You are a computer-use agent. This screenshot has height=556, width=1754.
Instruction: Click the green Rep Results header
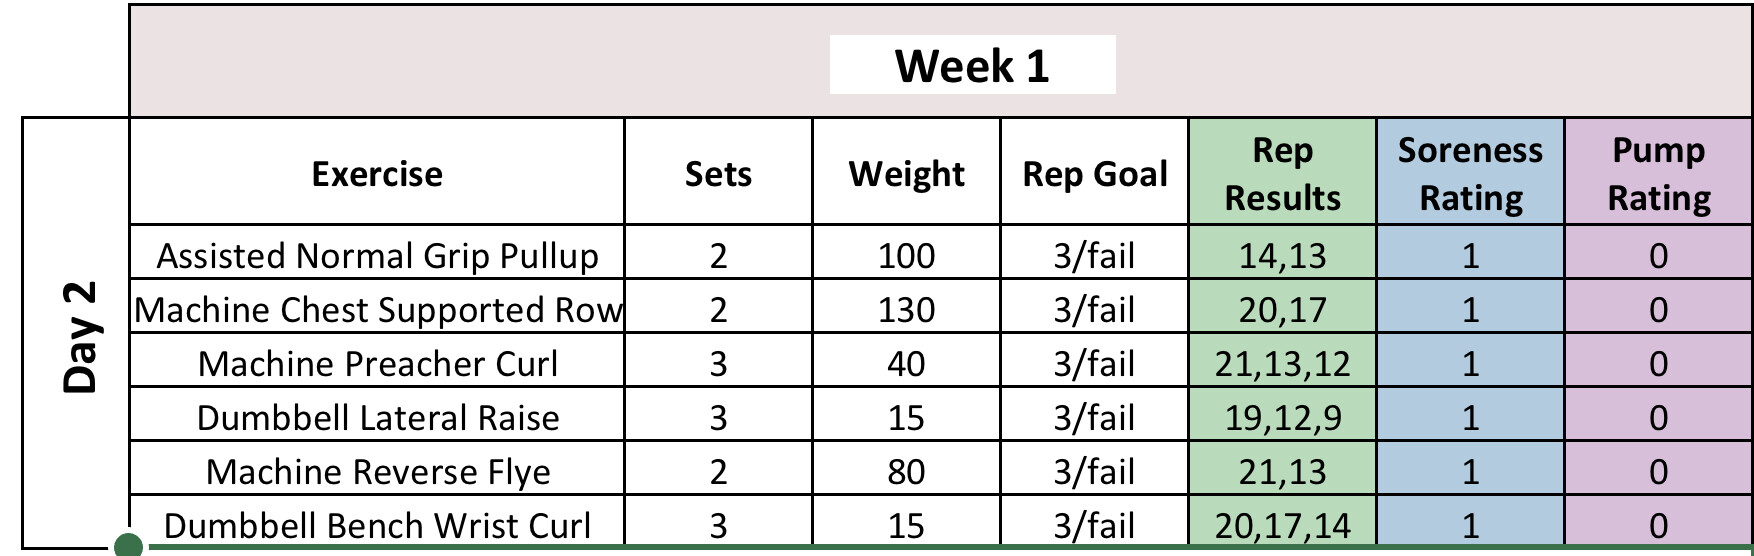(x=1282, y=174)
